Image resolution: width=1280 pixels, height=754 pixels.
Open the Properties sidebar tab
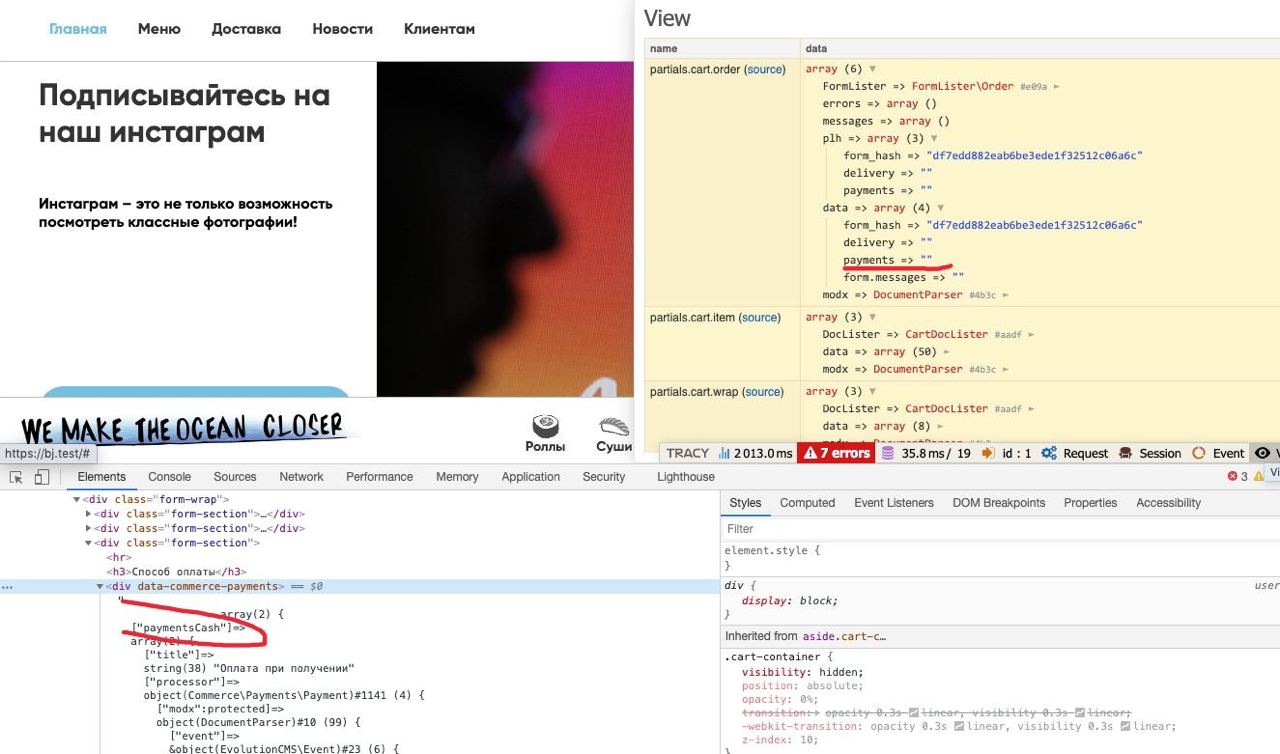pos(1090,503)
